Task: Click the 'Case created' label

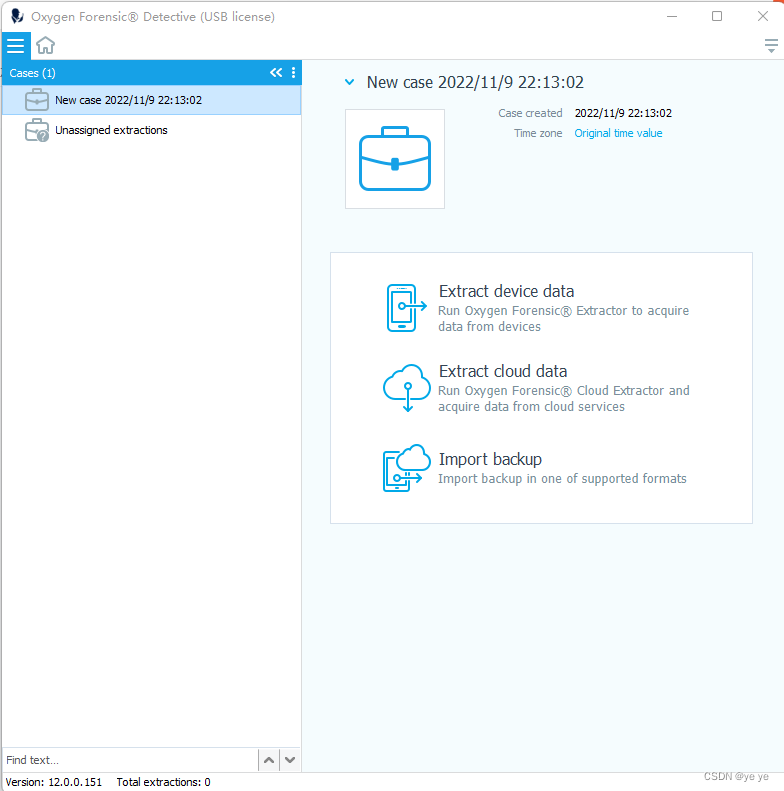Action: coord(530,113)
